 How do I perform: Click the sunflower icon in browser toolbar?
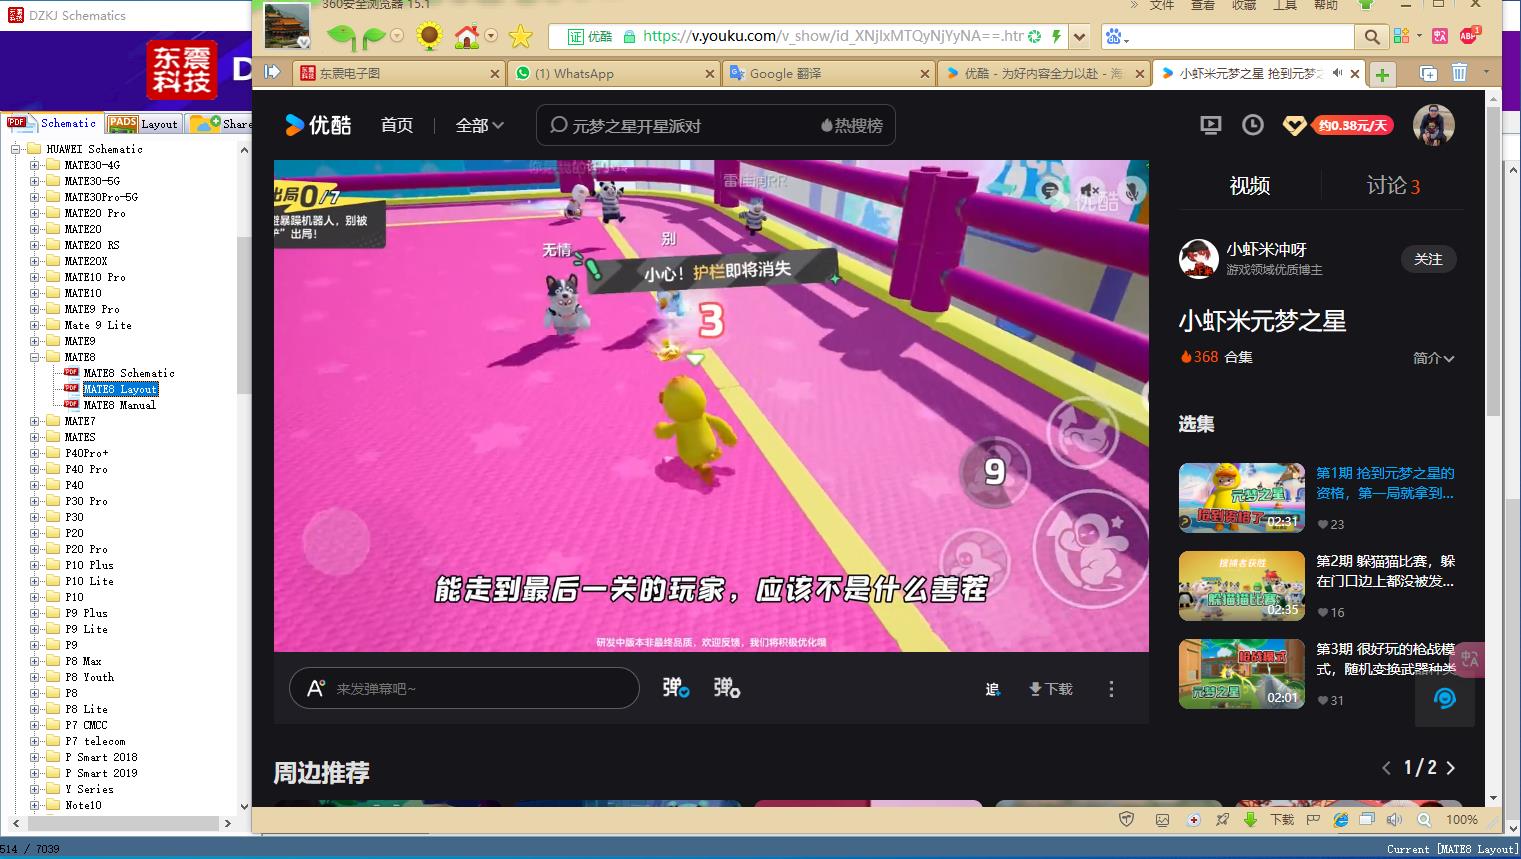pos(429,37)
